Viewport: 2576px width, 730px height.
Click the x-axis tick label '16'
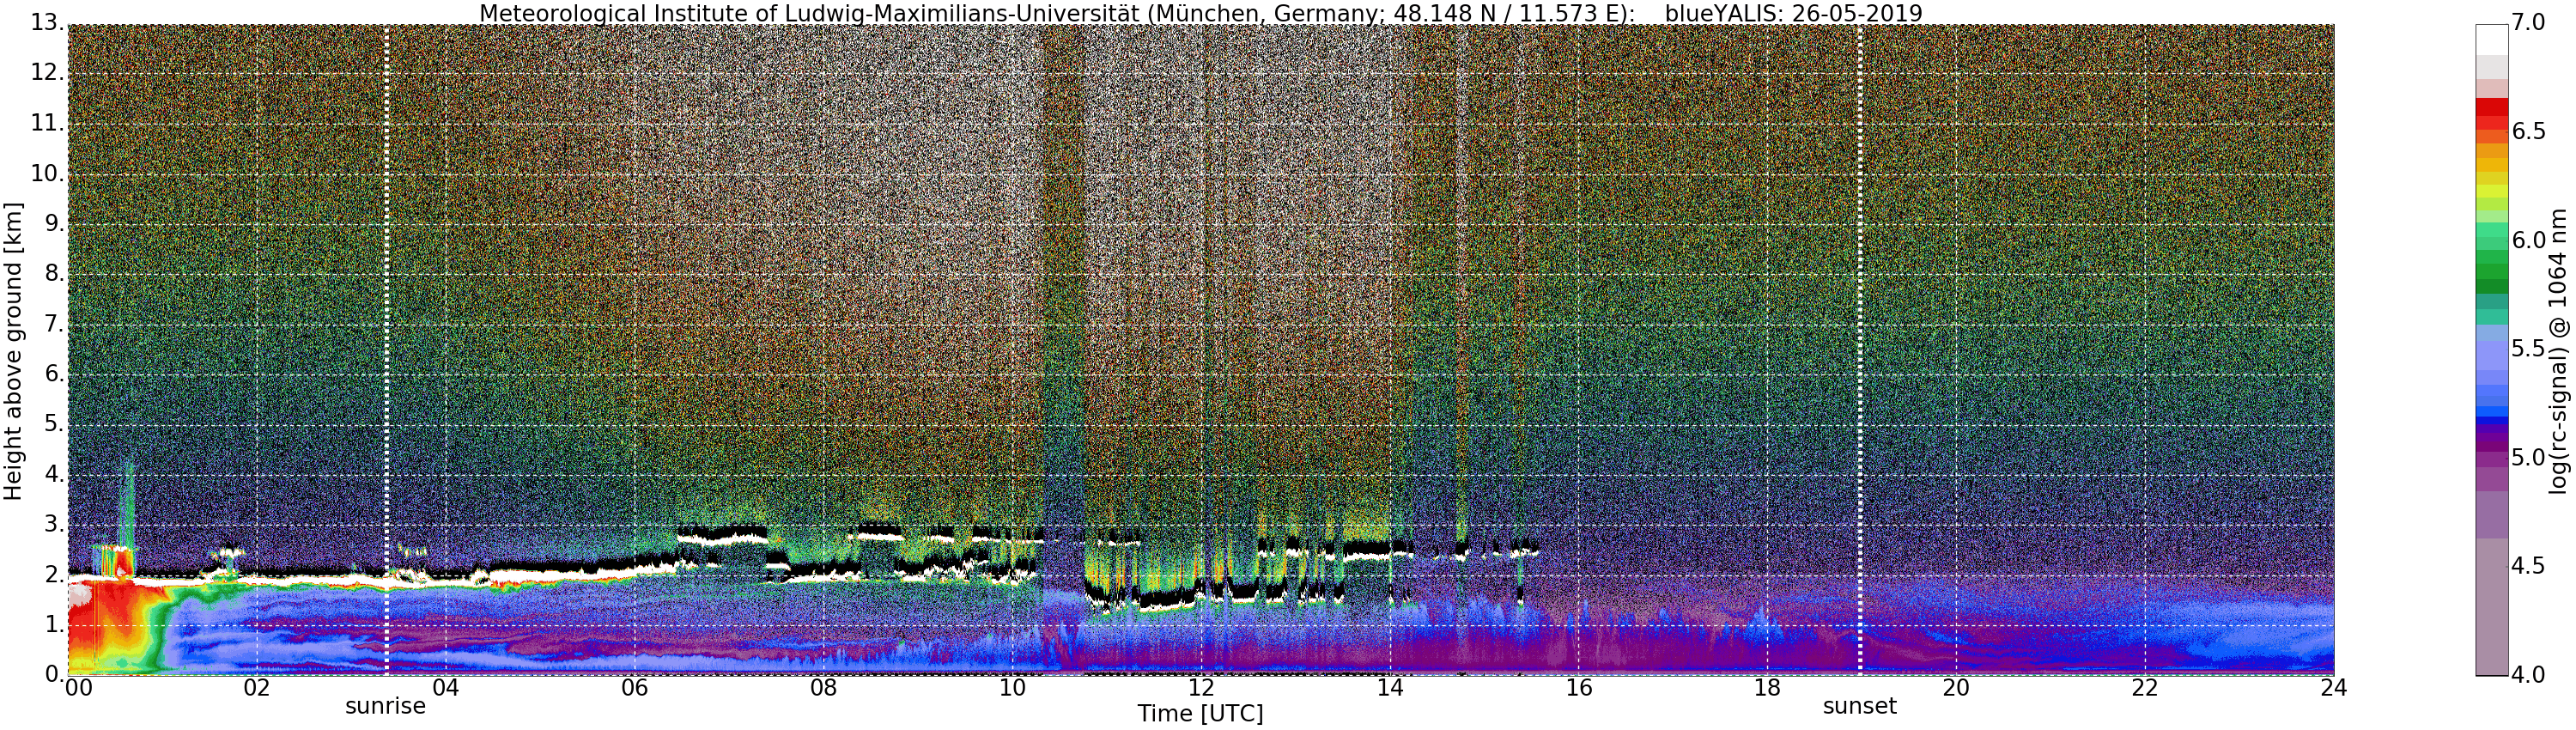[x=1579, y=688]
